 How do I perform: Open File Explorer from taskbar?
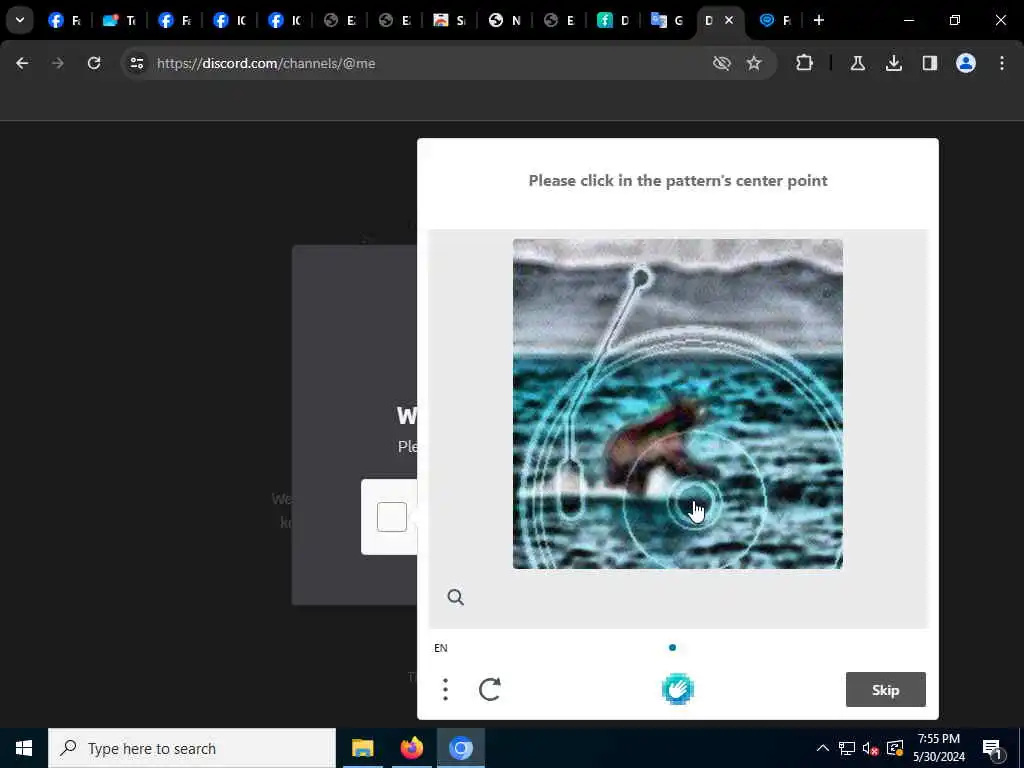pyautogui.click(x=362, y=748)
